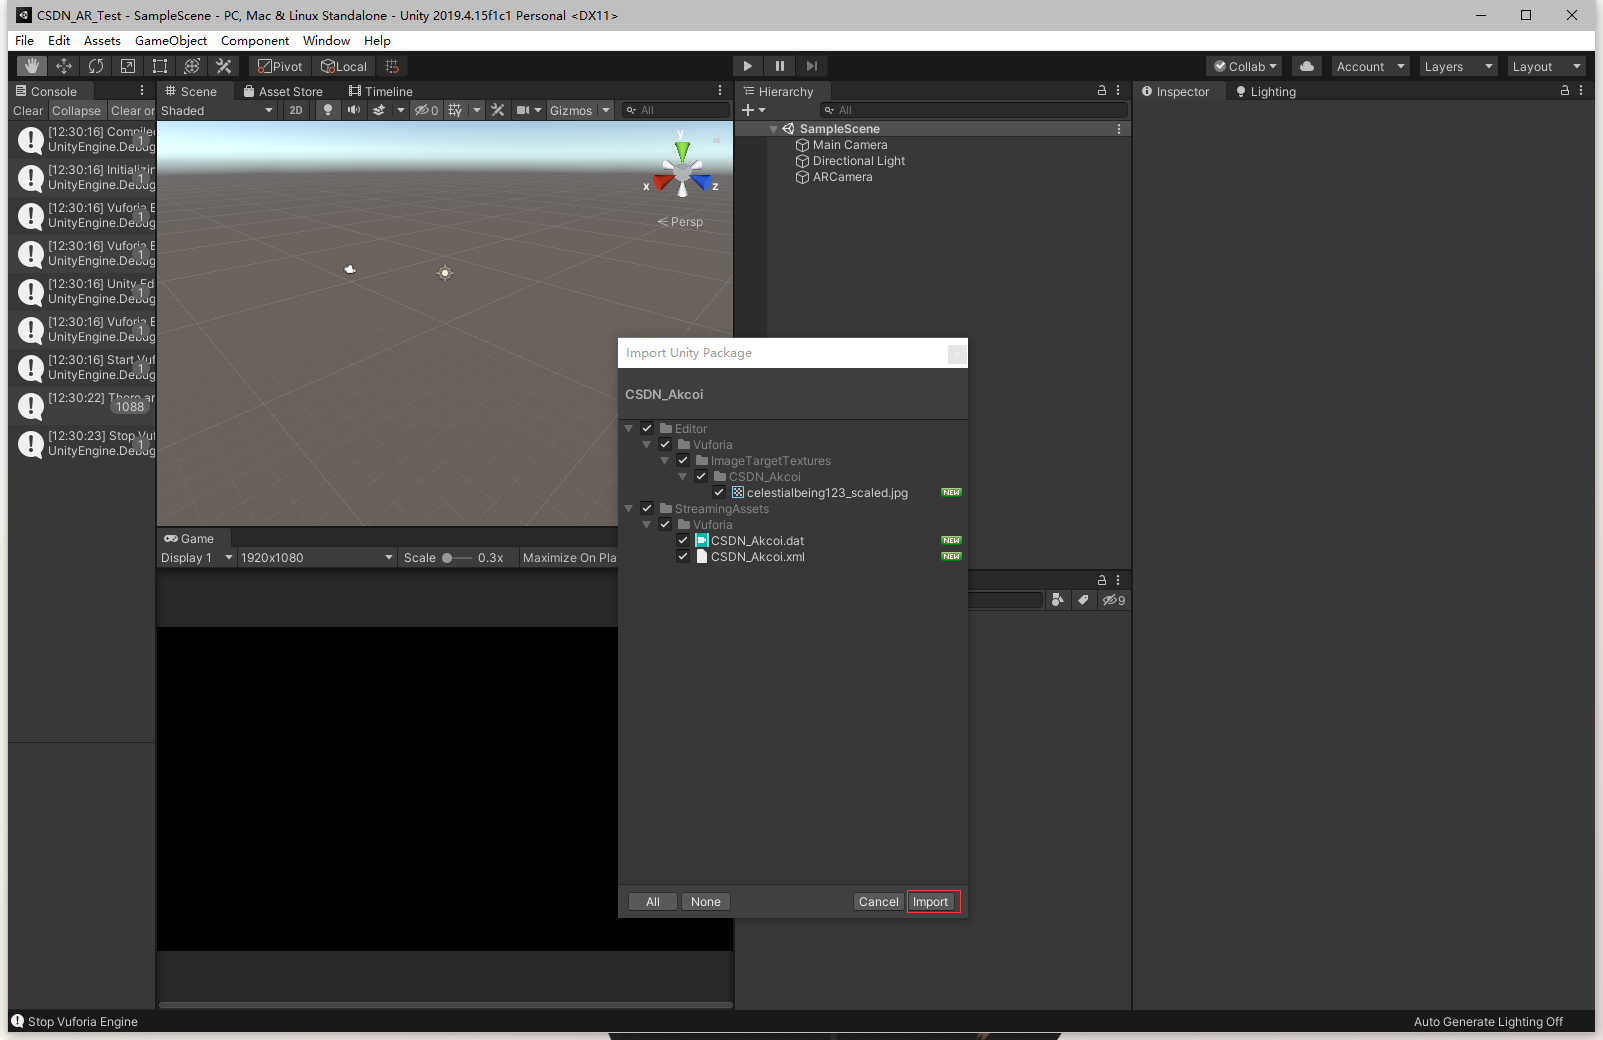
Task: Select the Rotate tool
Action: 95,65
